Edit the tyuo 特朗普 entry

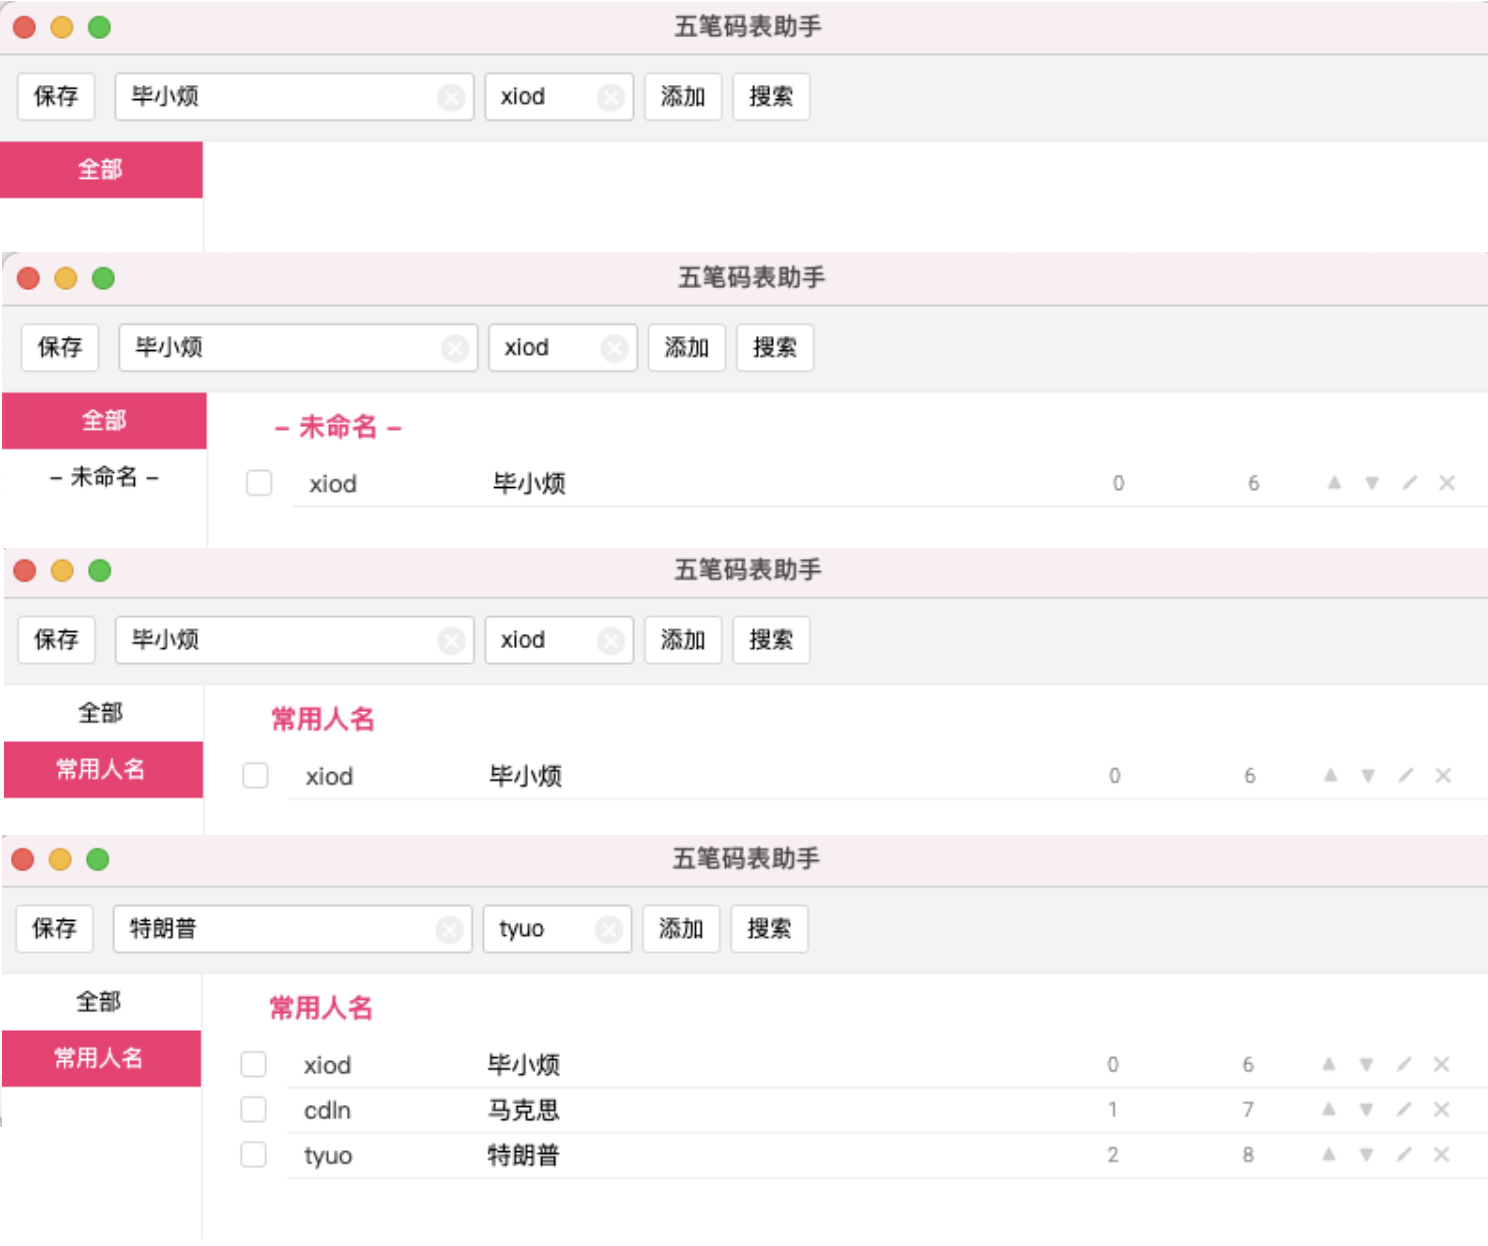(1404, 1155)
